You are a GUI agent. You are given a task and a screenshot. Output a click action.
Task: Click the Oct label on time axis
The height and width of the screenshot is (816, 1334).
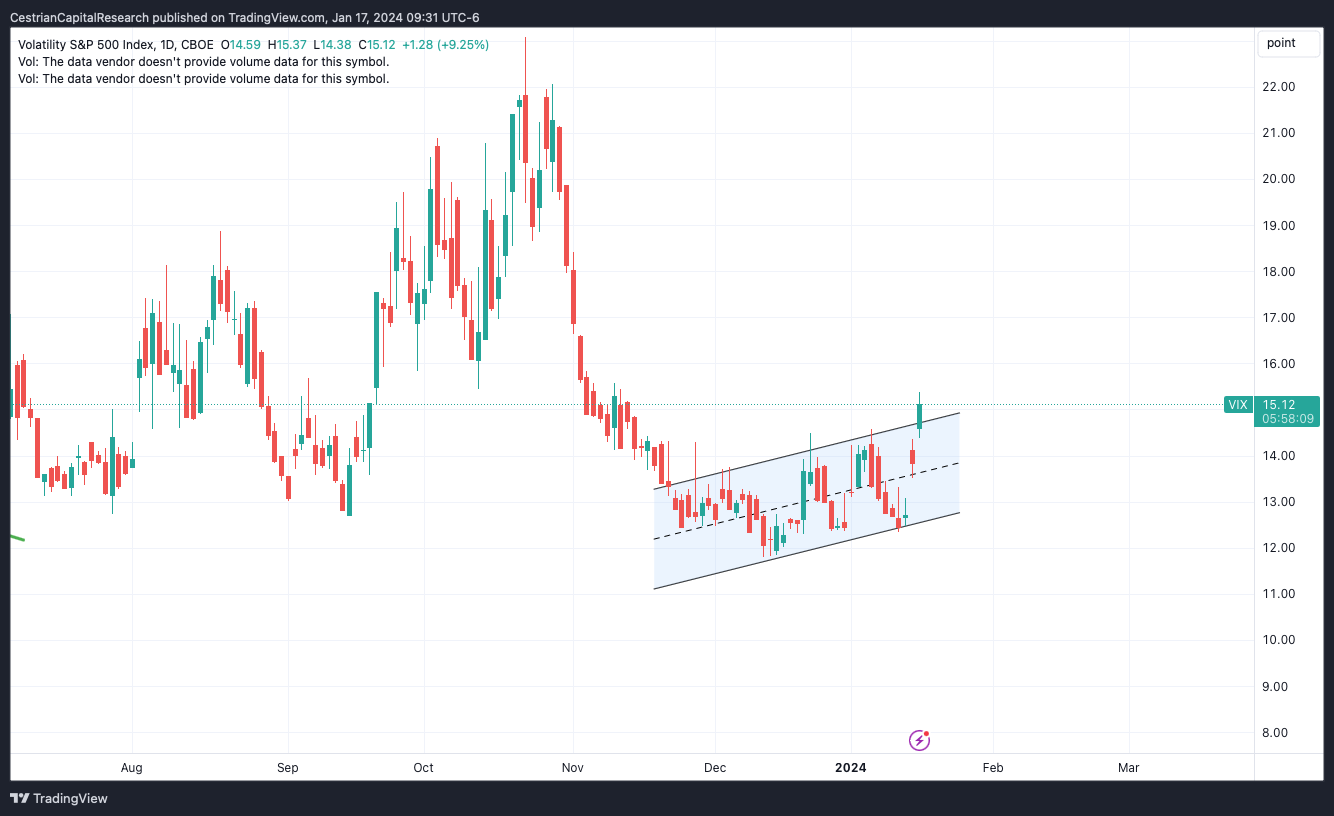423,768
